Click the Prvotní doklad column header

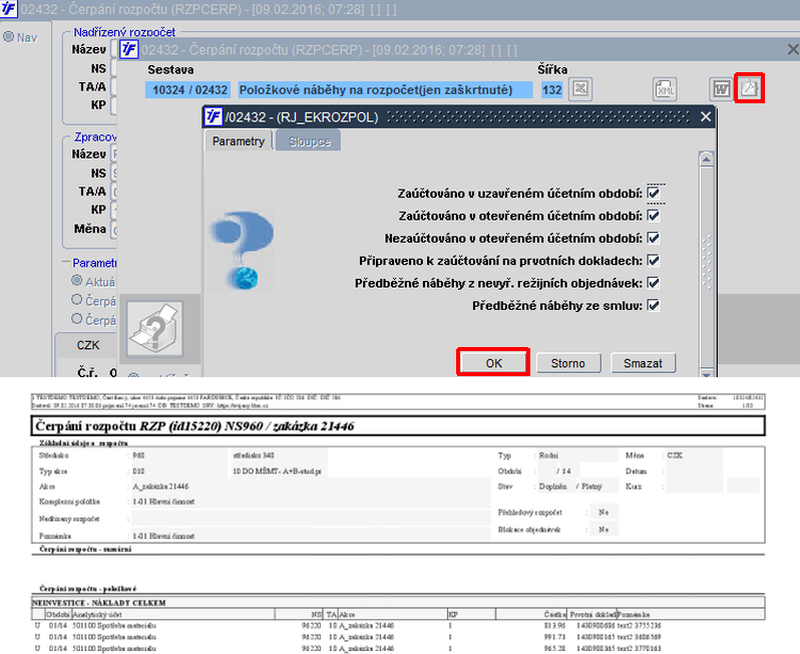coord(593,615)
